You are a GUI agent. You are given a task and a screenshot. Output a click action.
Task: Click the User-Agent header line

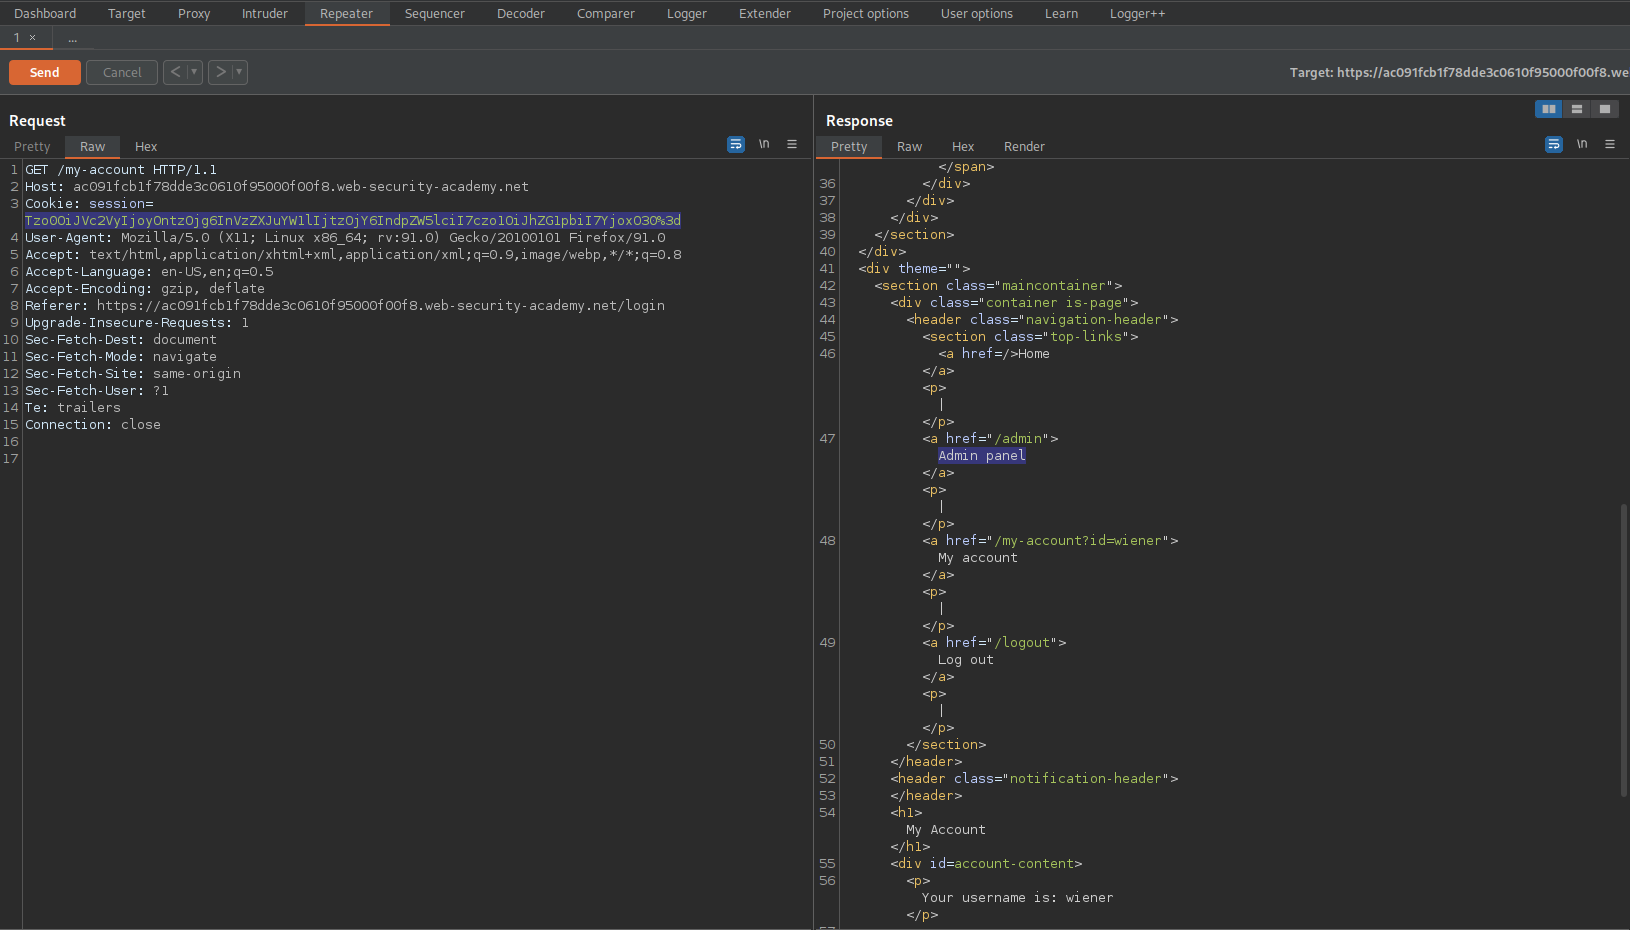pos(345,237)
